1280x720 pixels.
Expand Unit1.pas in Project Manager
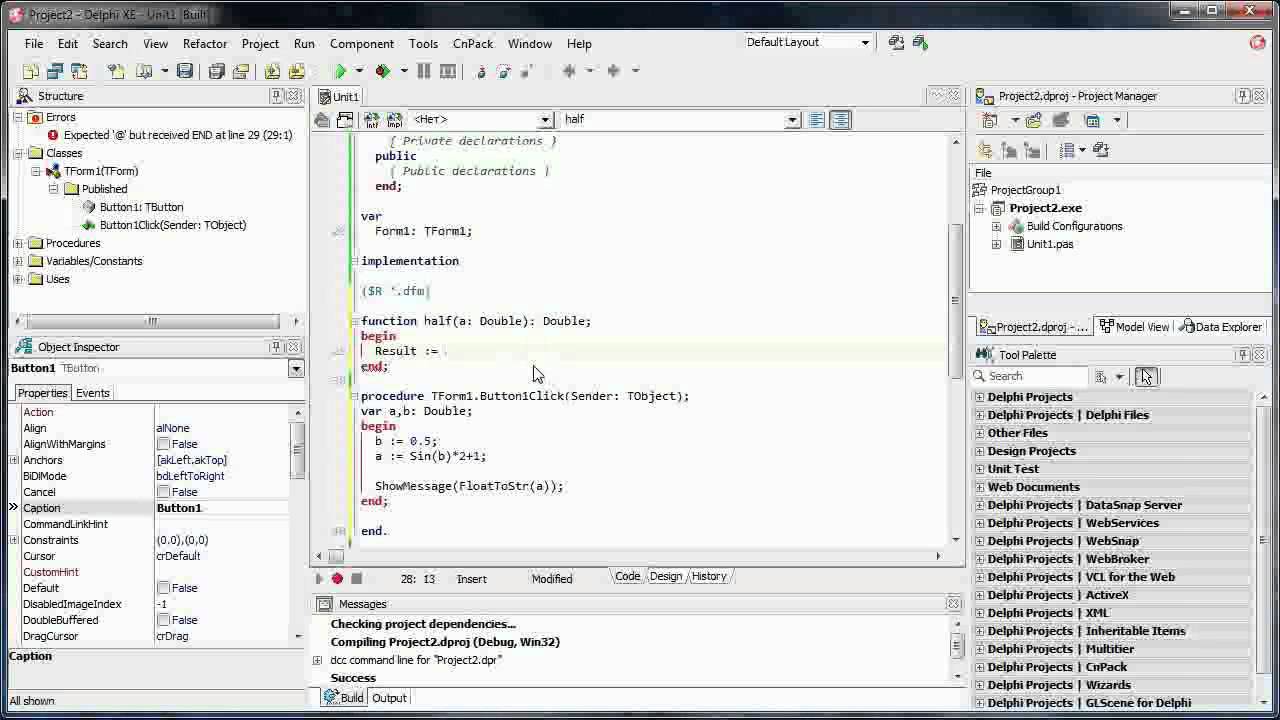tap(996, 244)
